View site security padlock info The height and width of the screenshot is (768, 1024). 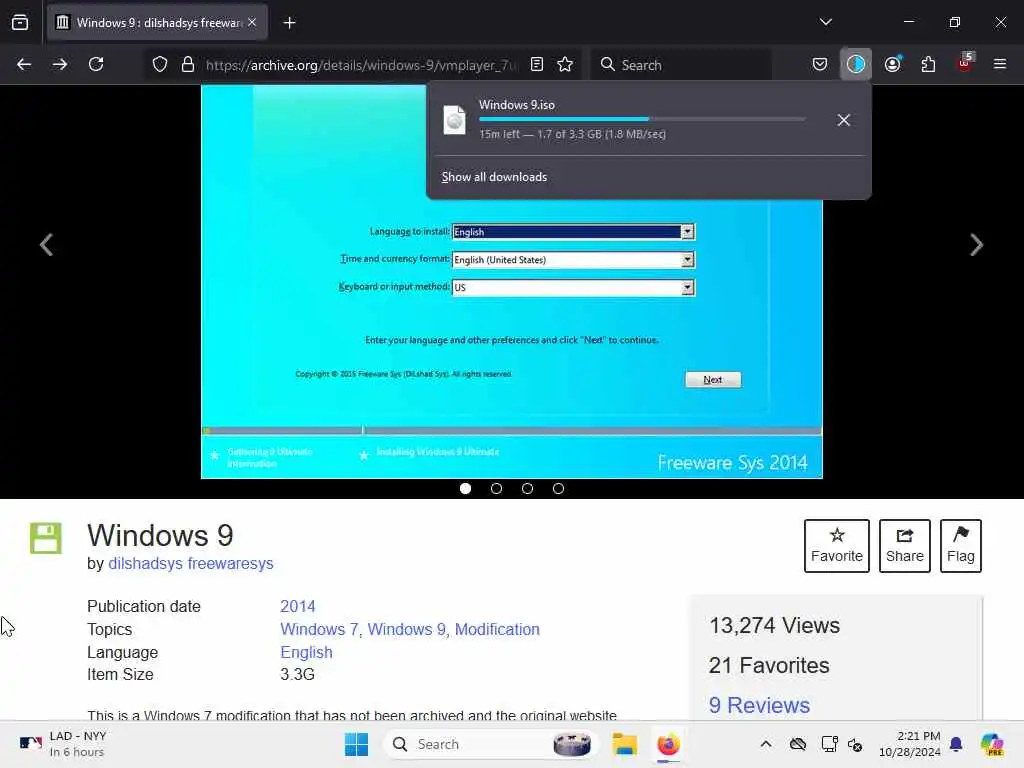coord(188,64)
